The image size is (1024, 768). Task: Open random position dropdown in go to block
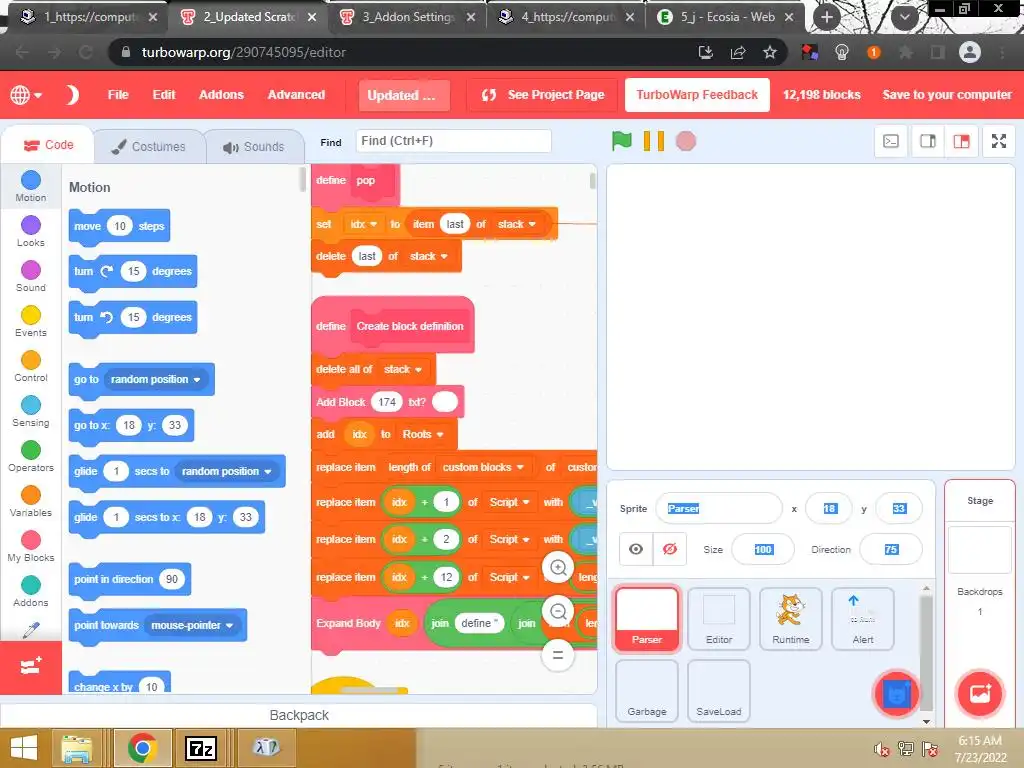pos(155,379)
